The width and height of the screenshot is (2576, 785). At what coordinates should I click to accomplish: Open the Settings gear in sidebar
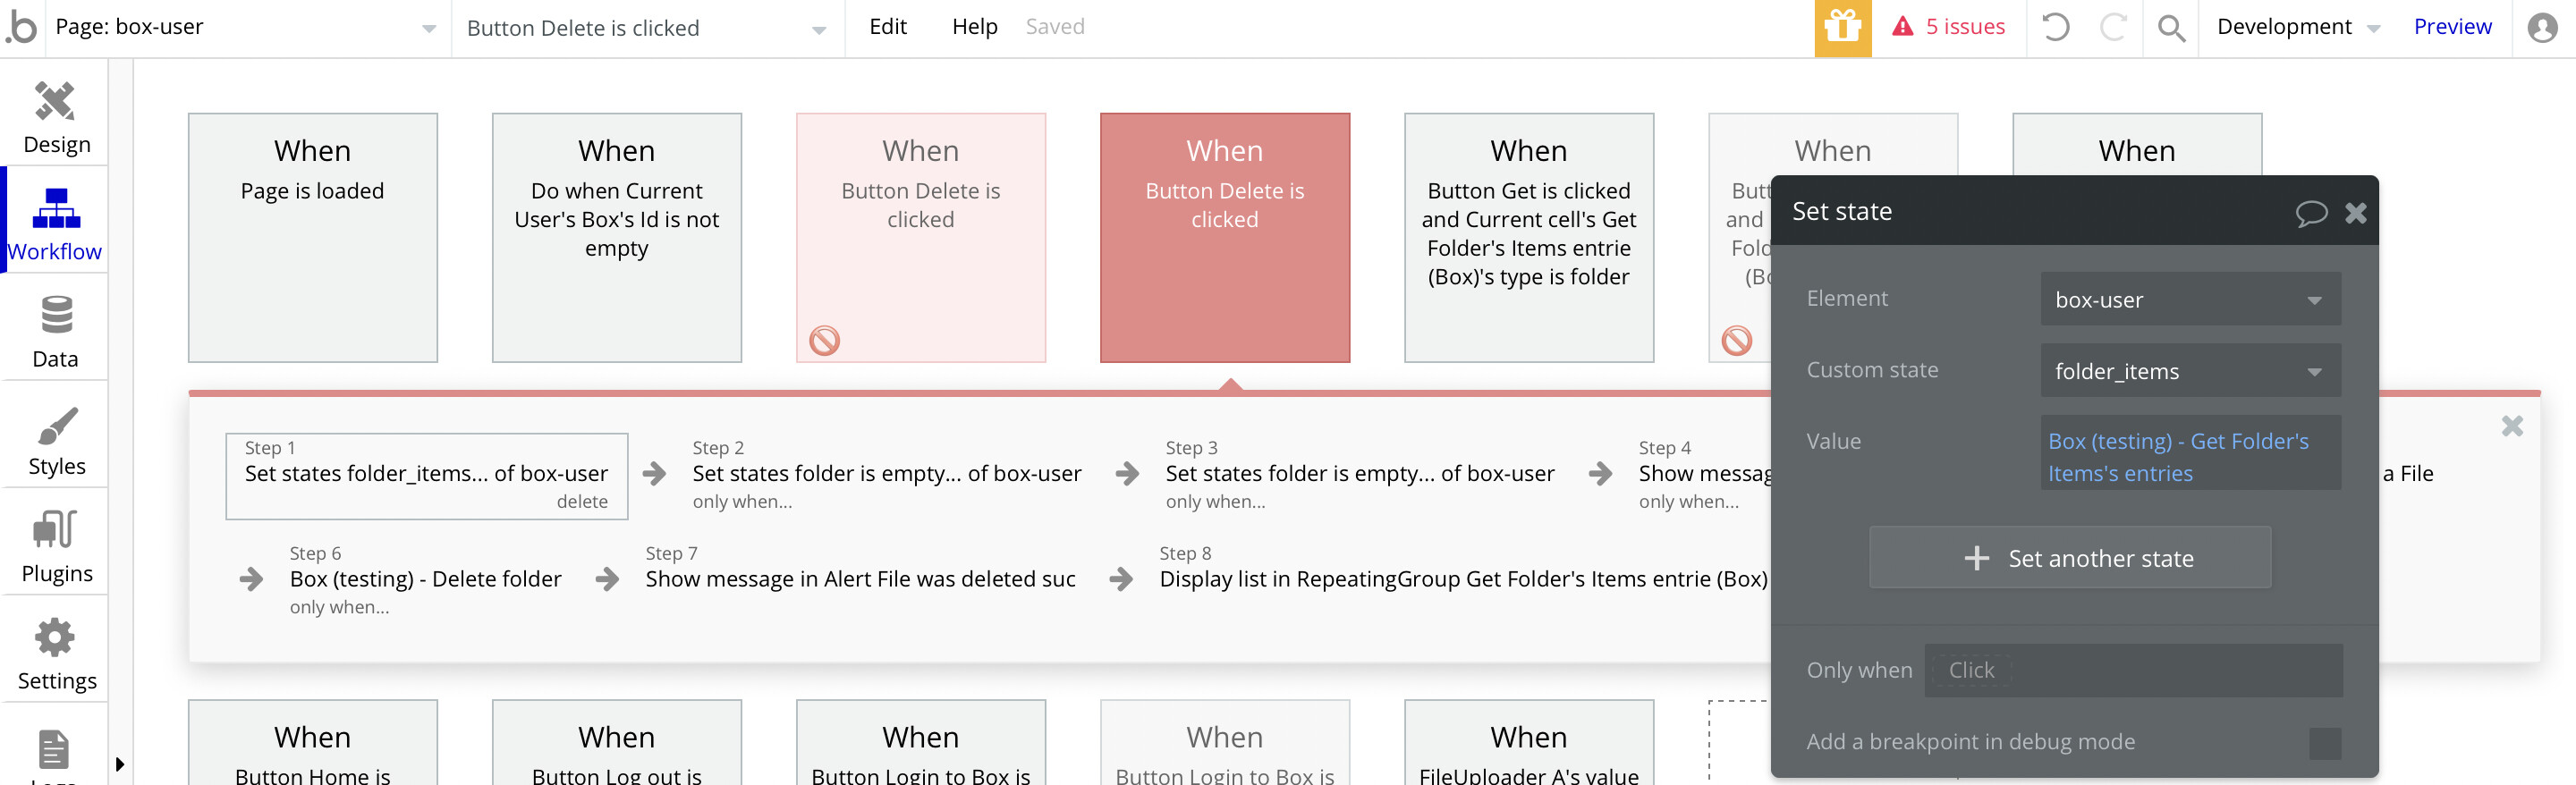pos(56,637)
